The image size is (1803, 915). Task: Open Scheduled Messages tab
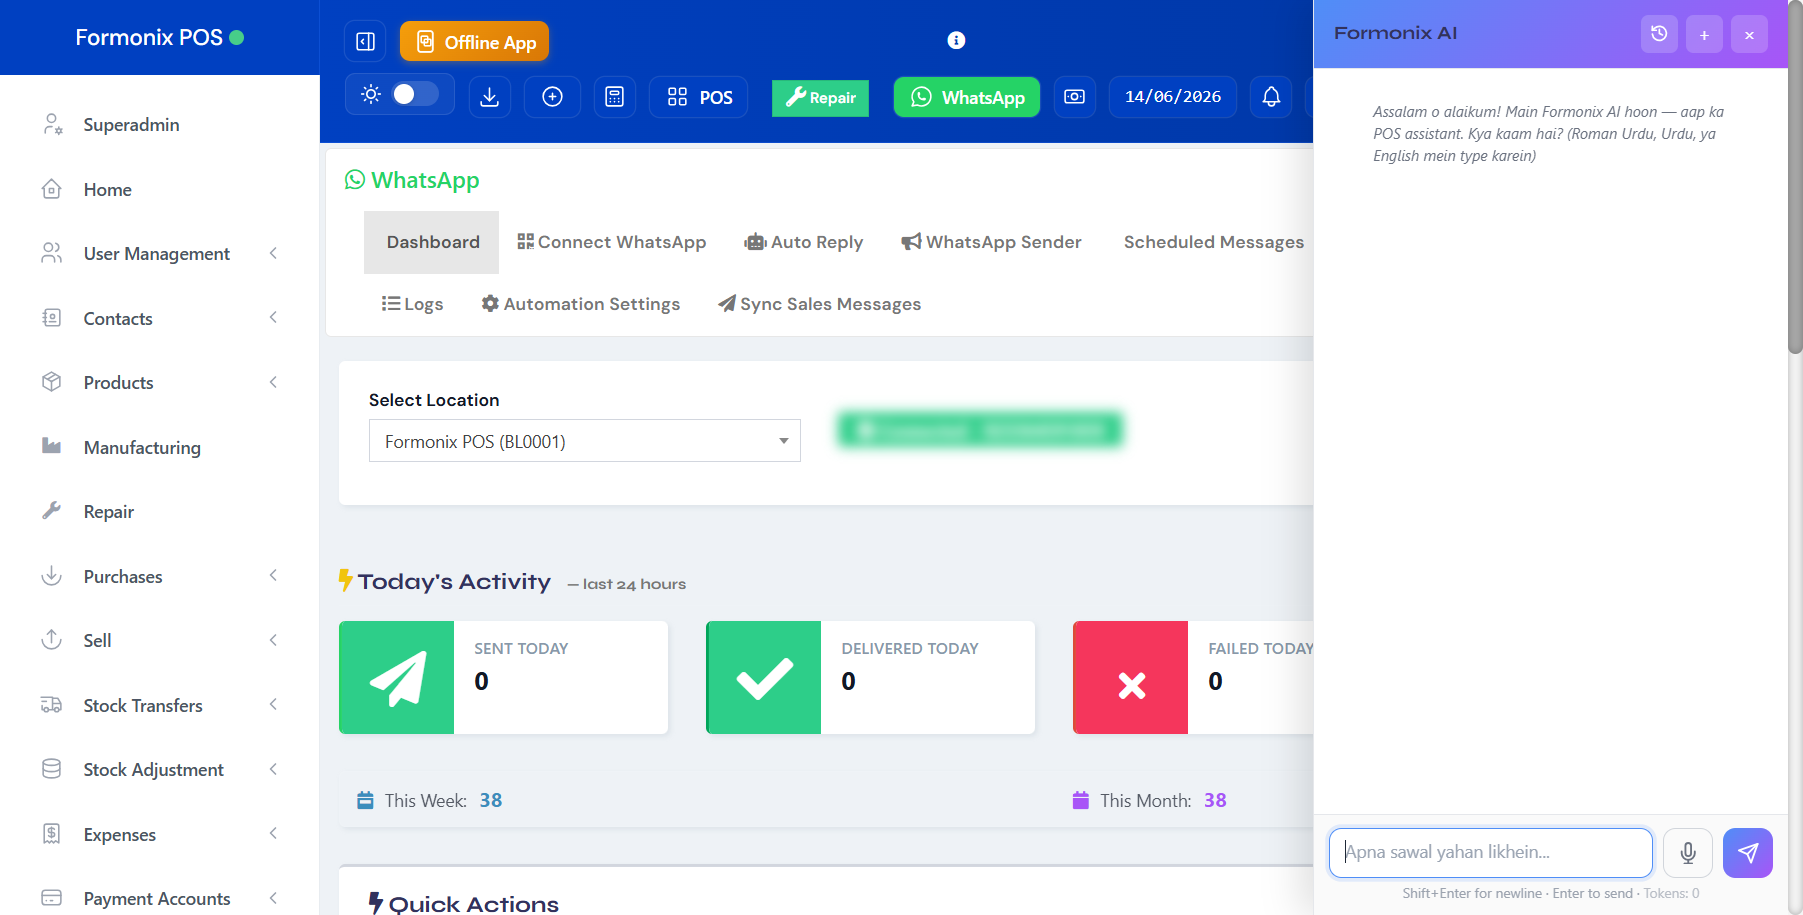pos(1213,242)
